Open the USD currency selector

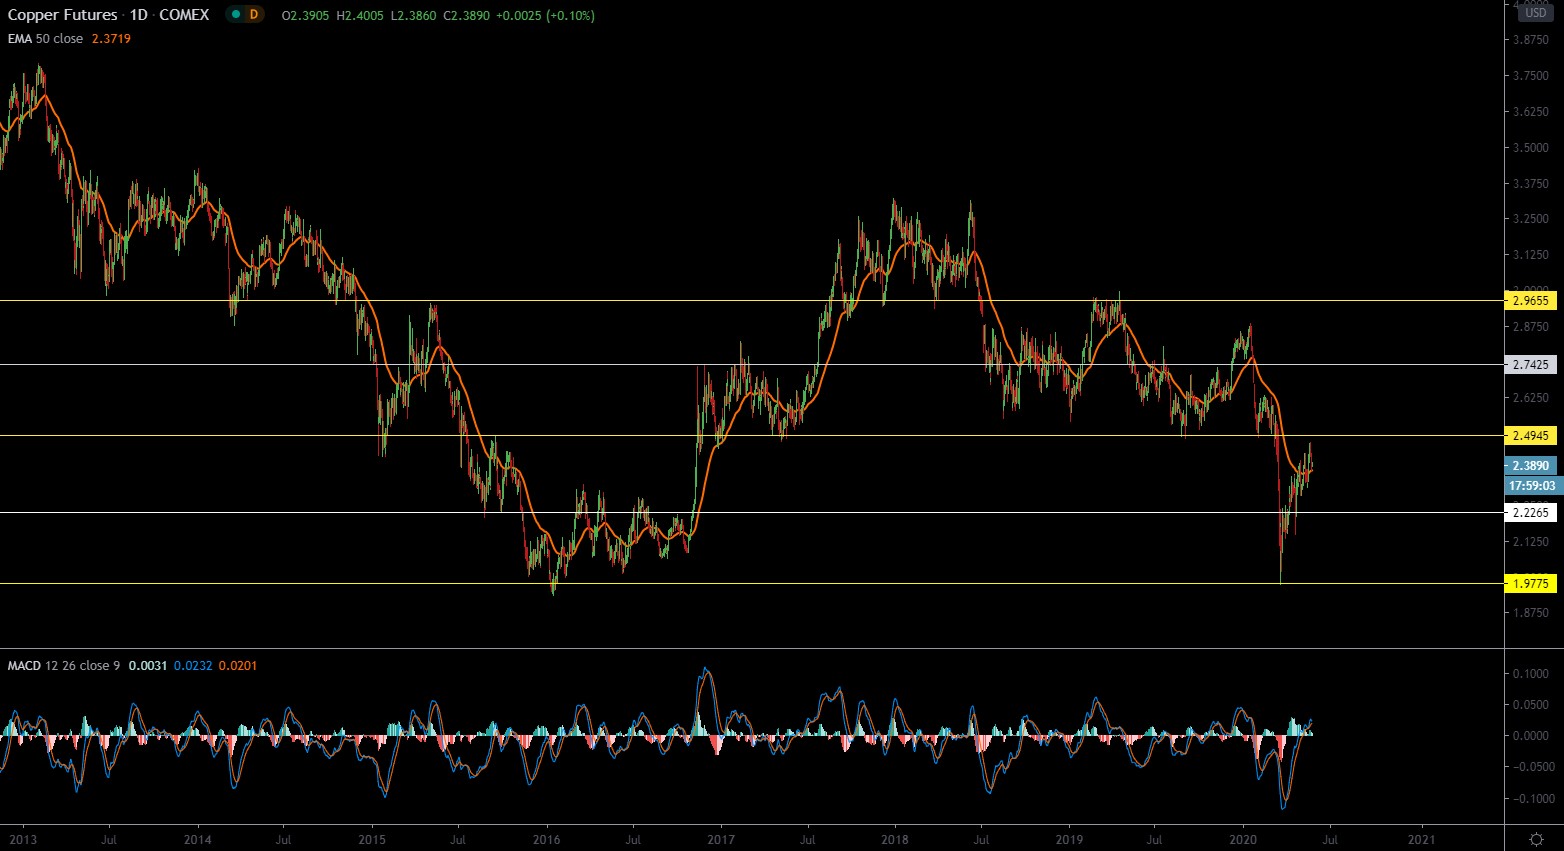click(x=1536, y=13)
